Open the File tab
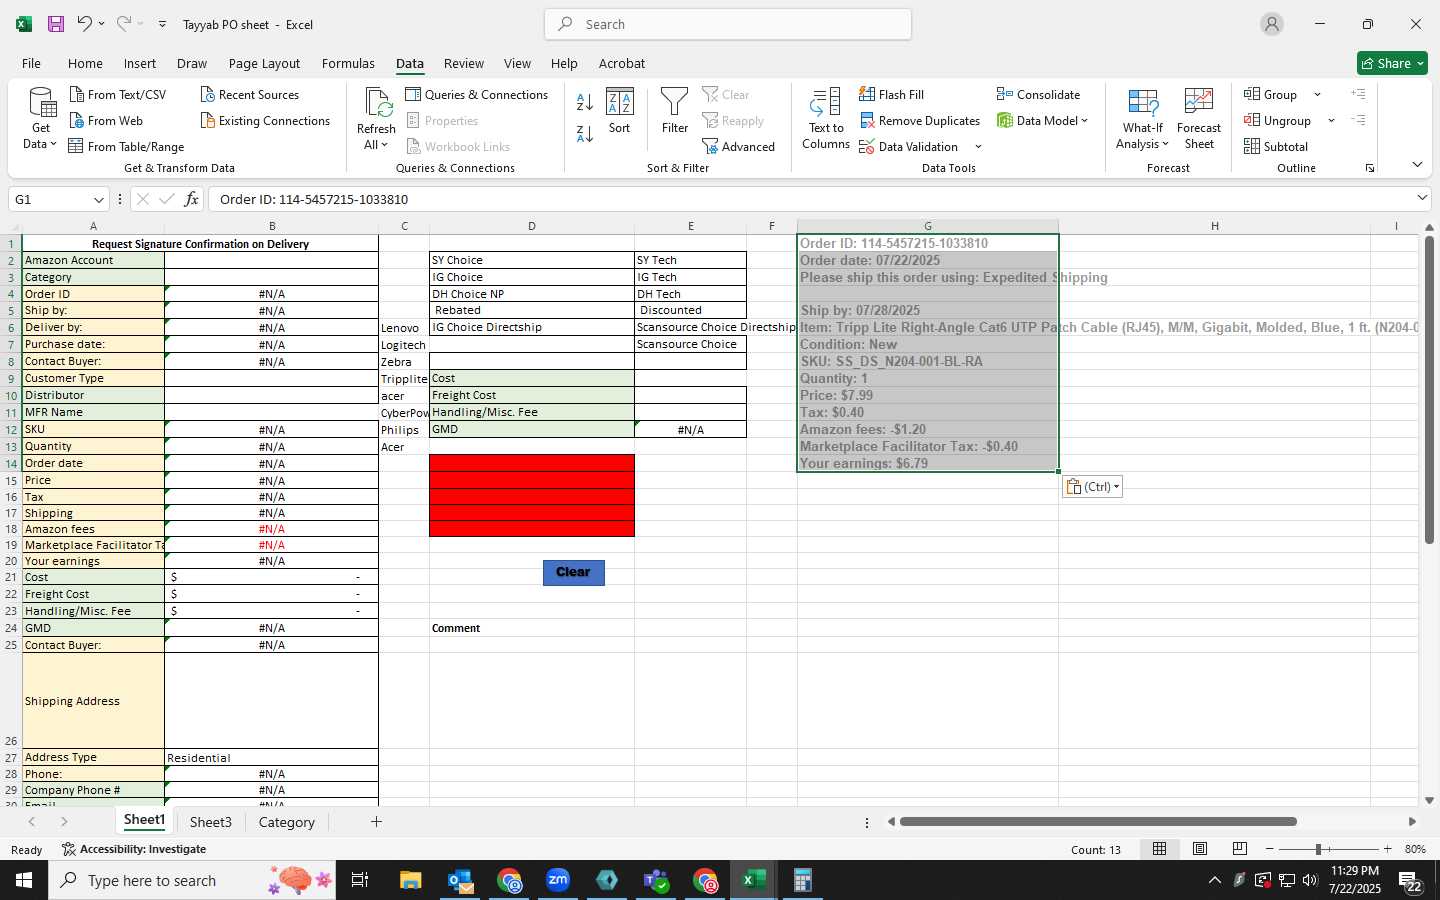Screen dimensions: 1440x900 pos(31,63)
